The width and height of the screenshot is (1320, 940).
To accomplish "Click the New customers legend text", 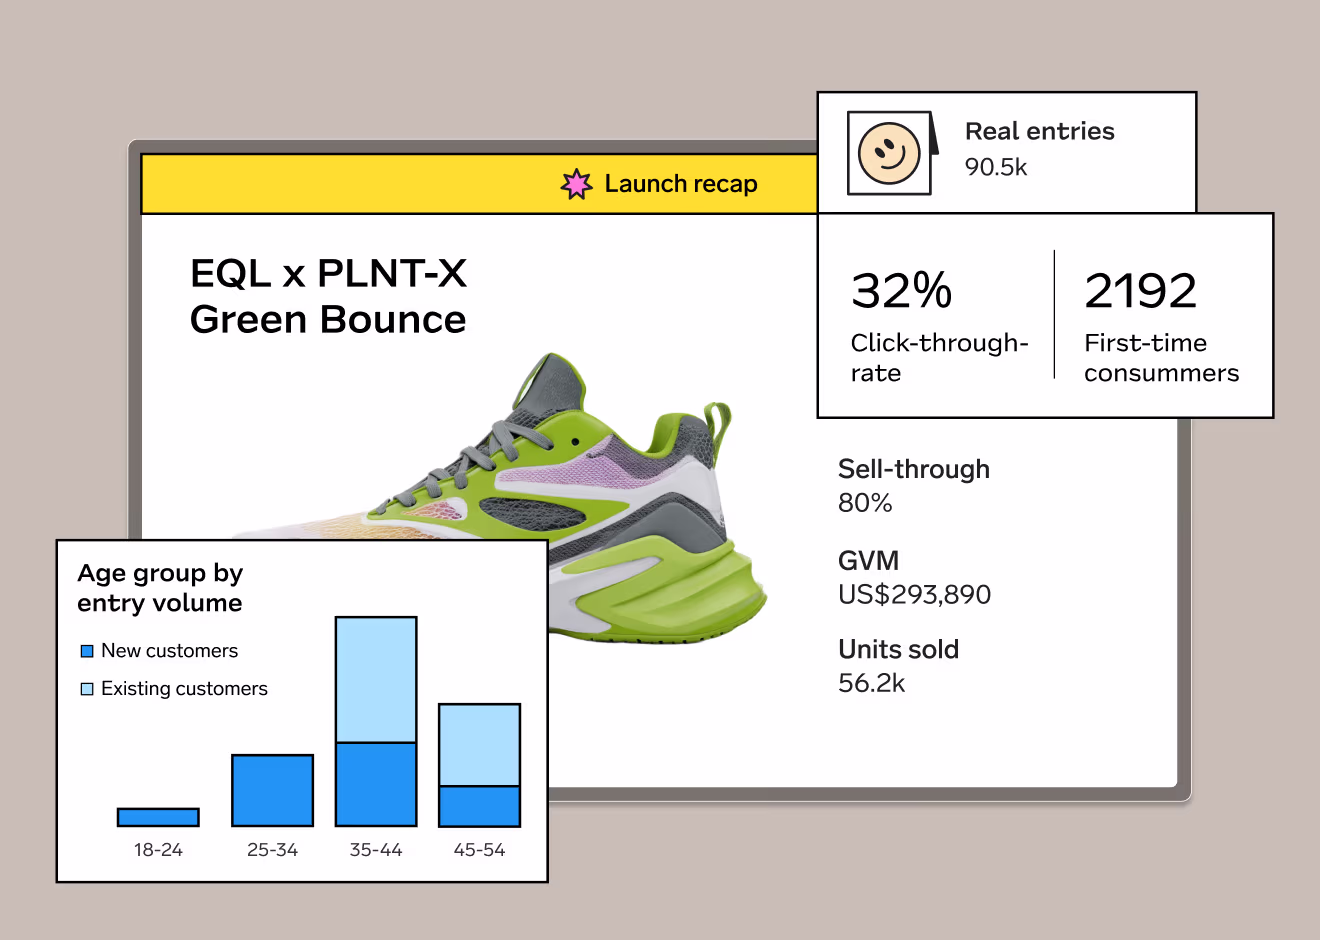I will tap(170, 651).
